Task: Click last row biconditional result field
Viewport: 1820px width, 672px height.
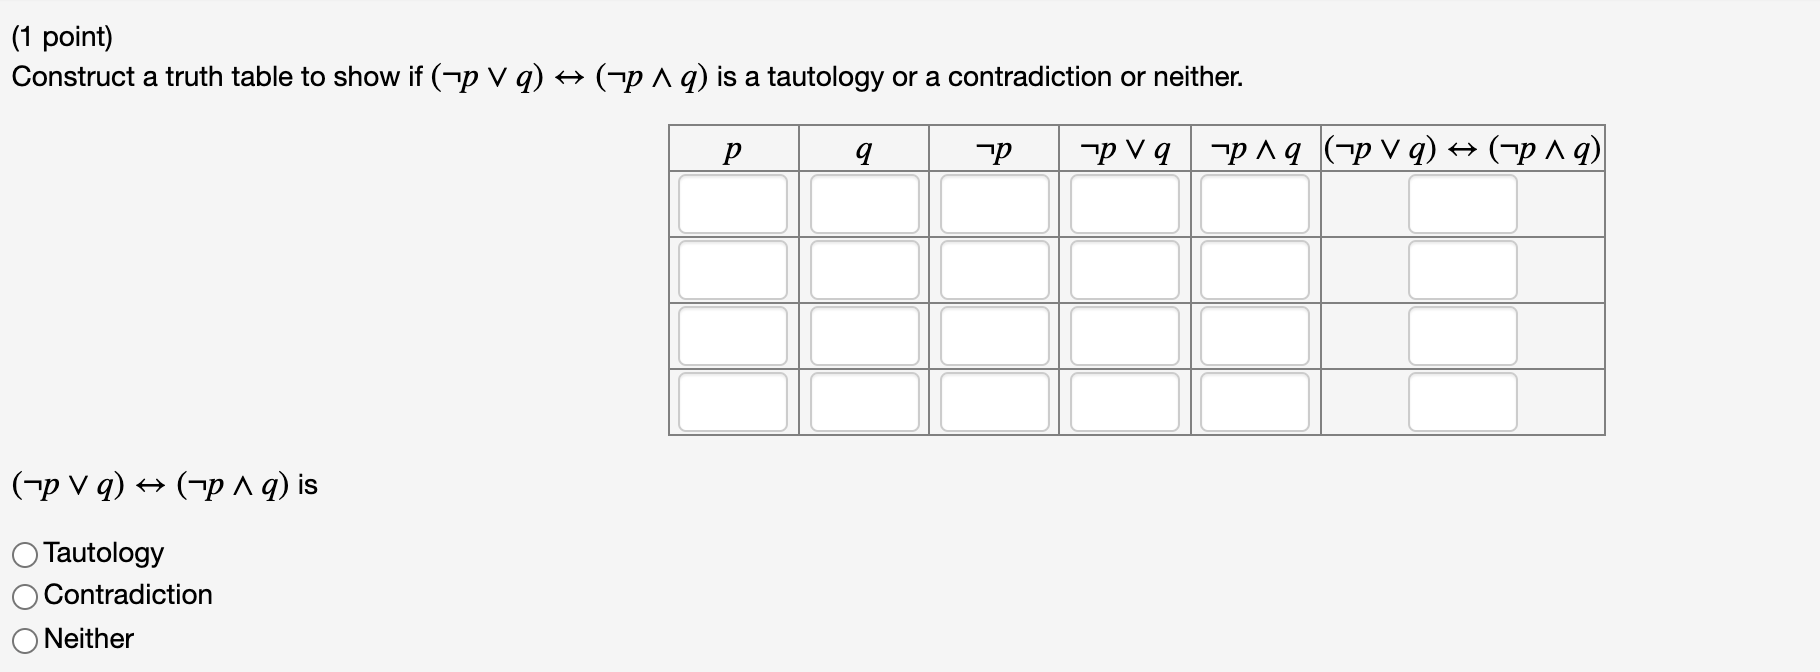Action: 1463,402
